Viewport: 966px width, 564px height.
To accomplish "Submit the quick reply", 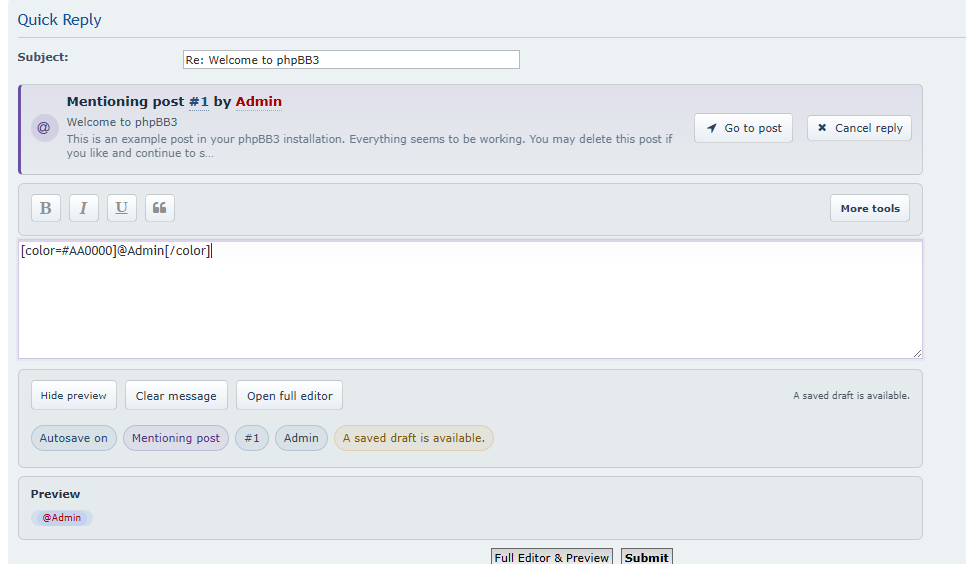I will tap(646, 557).
